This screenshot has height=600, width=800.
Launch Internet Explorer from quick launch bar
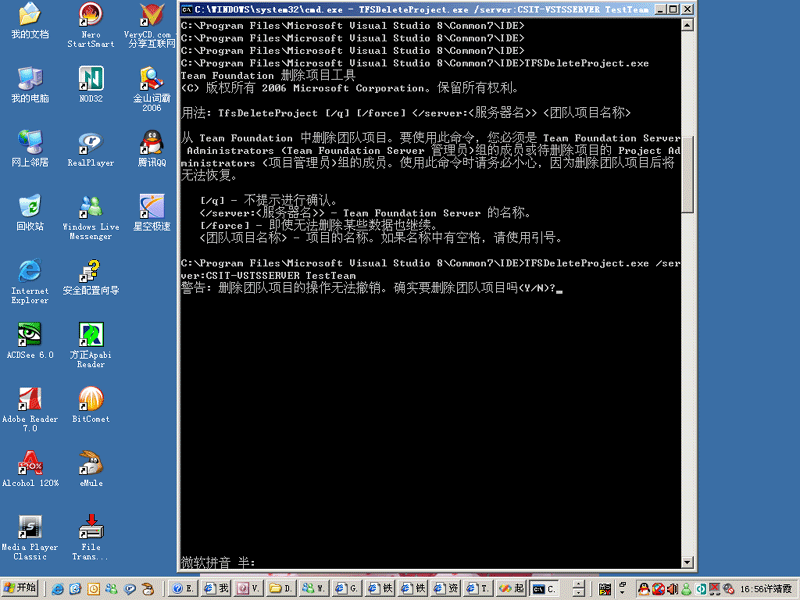tap(58, 589)
